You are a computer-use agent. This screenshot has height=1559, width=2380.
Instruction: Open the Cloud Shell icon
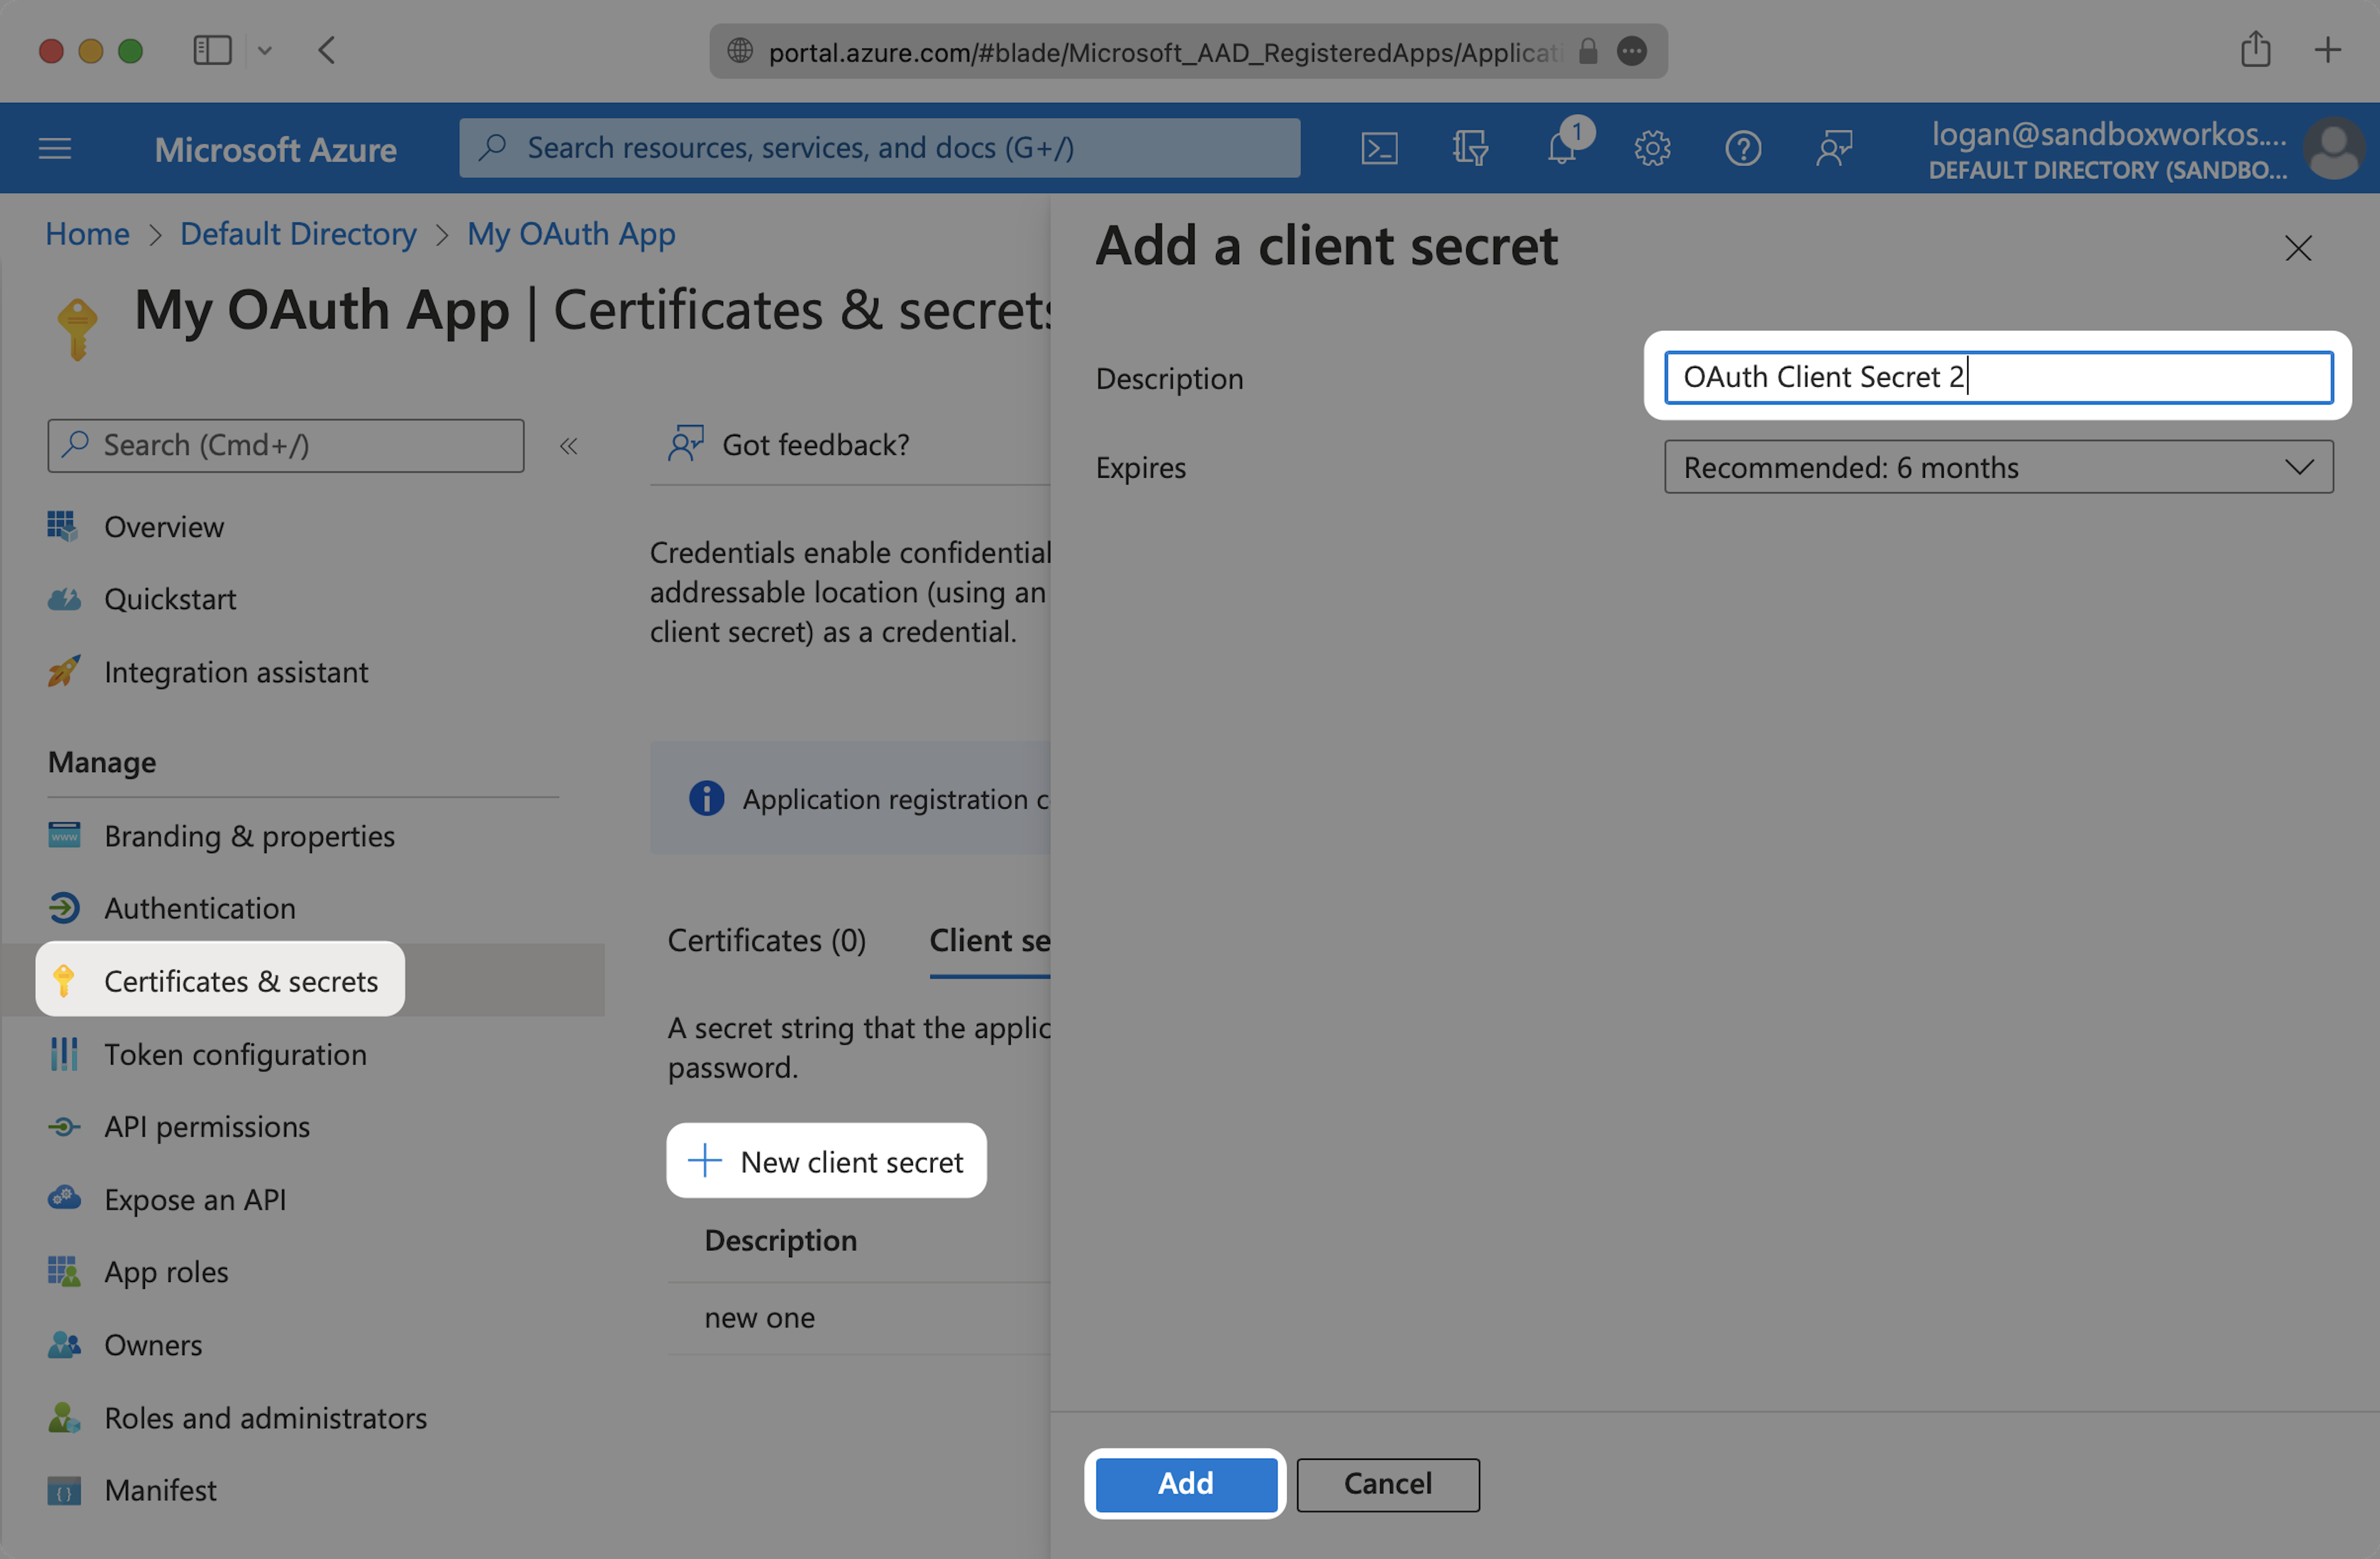(x=1379, y=148)
